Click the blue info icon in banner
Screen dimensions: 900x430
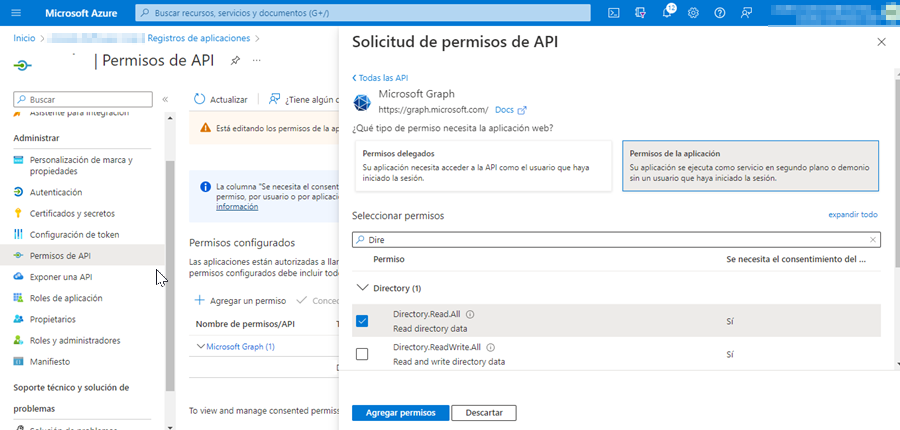pyautogui.click(x=205, y=187)
